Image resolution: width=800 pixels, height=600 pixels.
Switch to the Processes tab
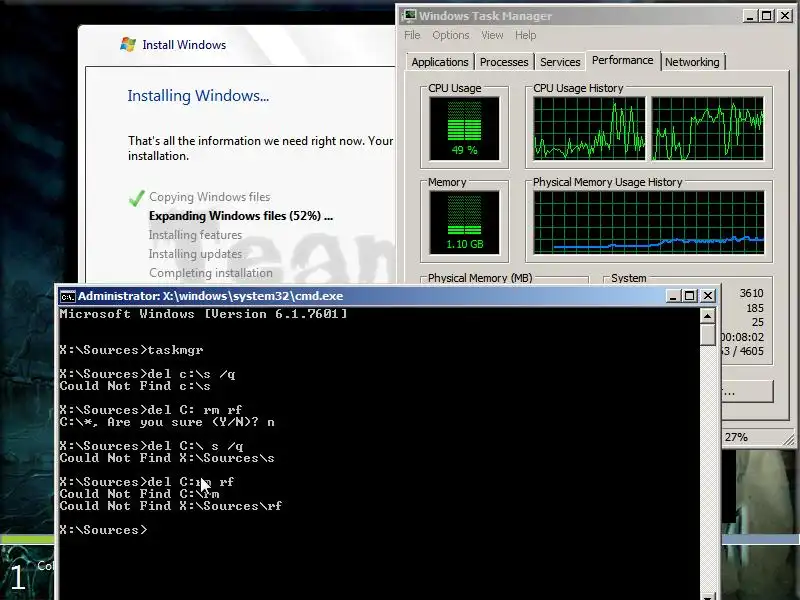(504, 62)
